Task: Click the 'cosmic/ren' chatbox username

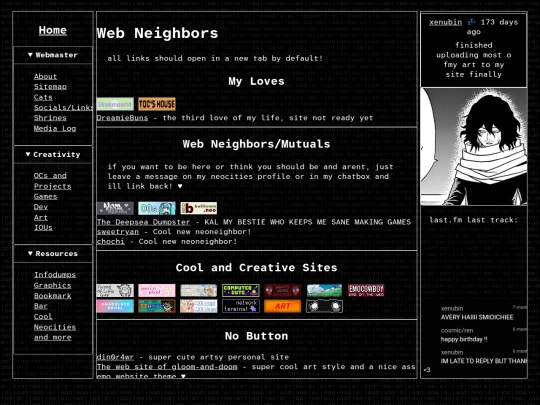Action: (457, 330)
